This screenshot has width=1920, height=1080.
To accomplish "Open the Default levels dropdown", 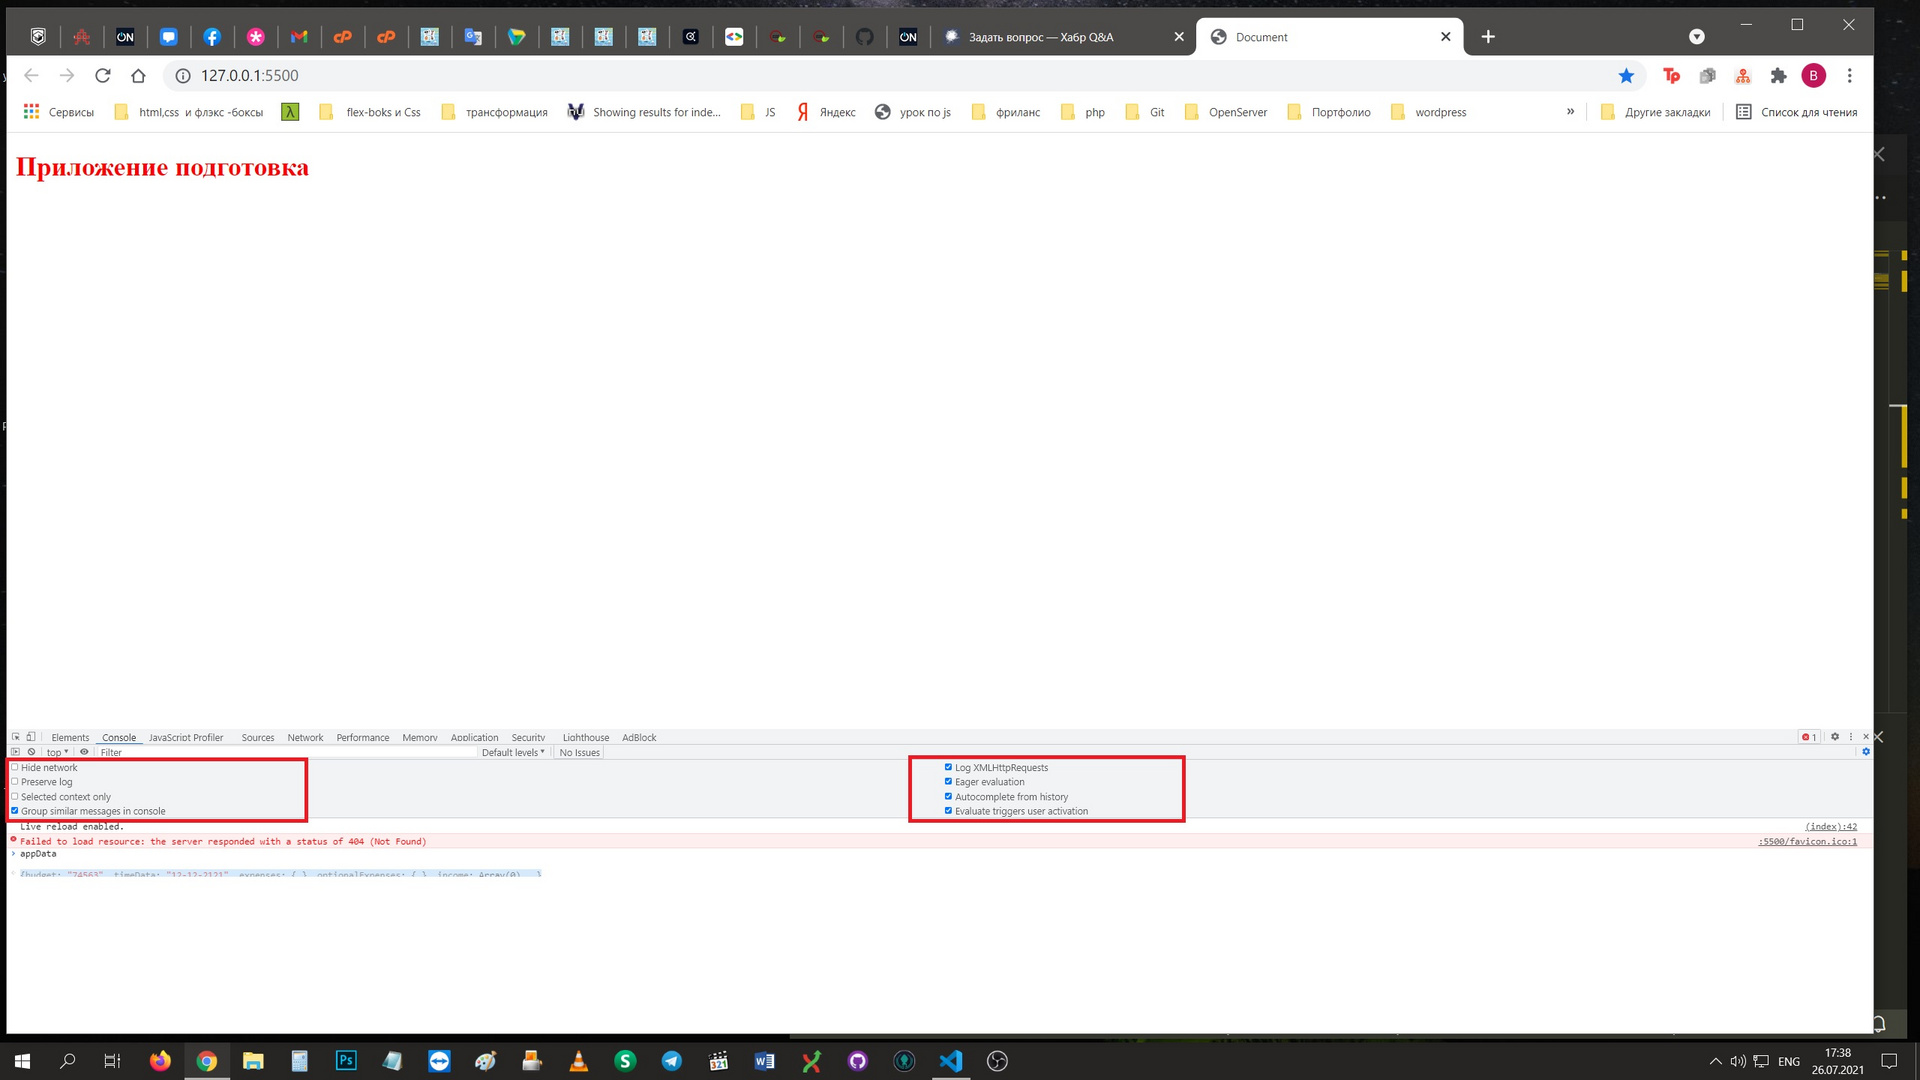I will click(513, 752).
